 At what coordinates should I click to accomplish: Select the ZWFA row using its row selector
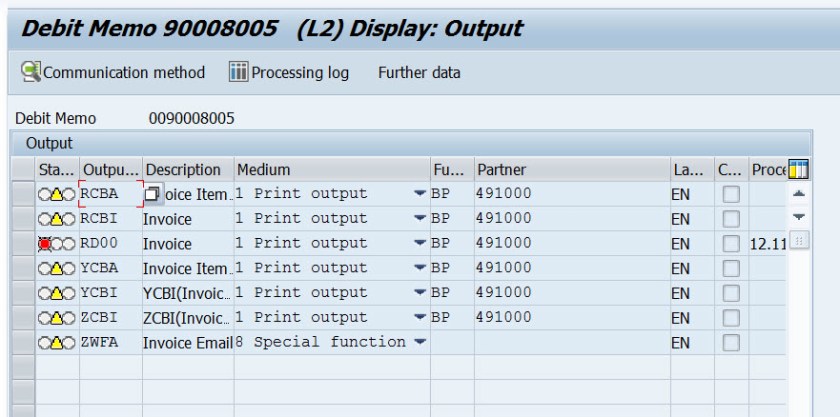23,342
